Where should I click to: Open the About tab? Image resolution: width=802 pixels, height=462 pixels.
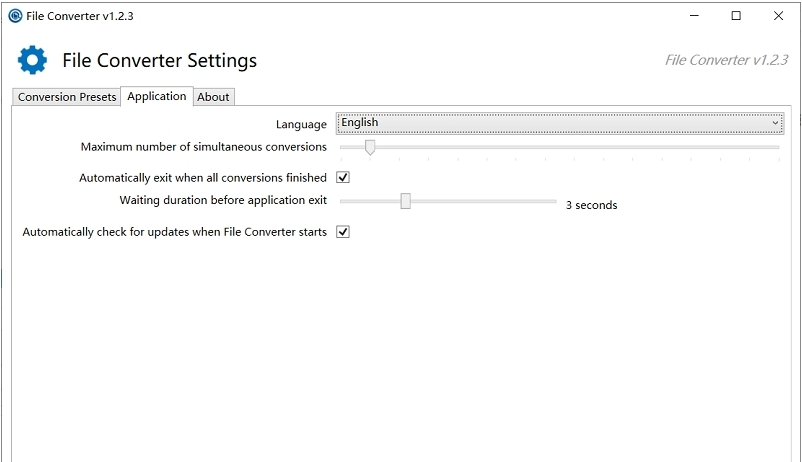tap(213, 97)
